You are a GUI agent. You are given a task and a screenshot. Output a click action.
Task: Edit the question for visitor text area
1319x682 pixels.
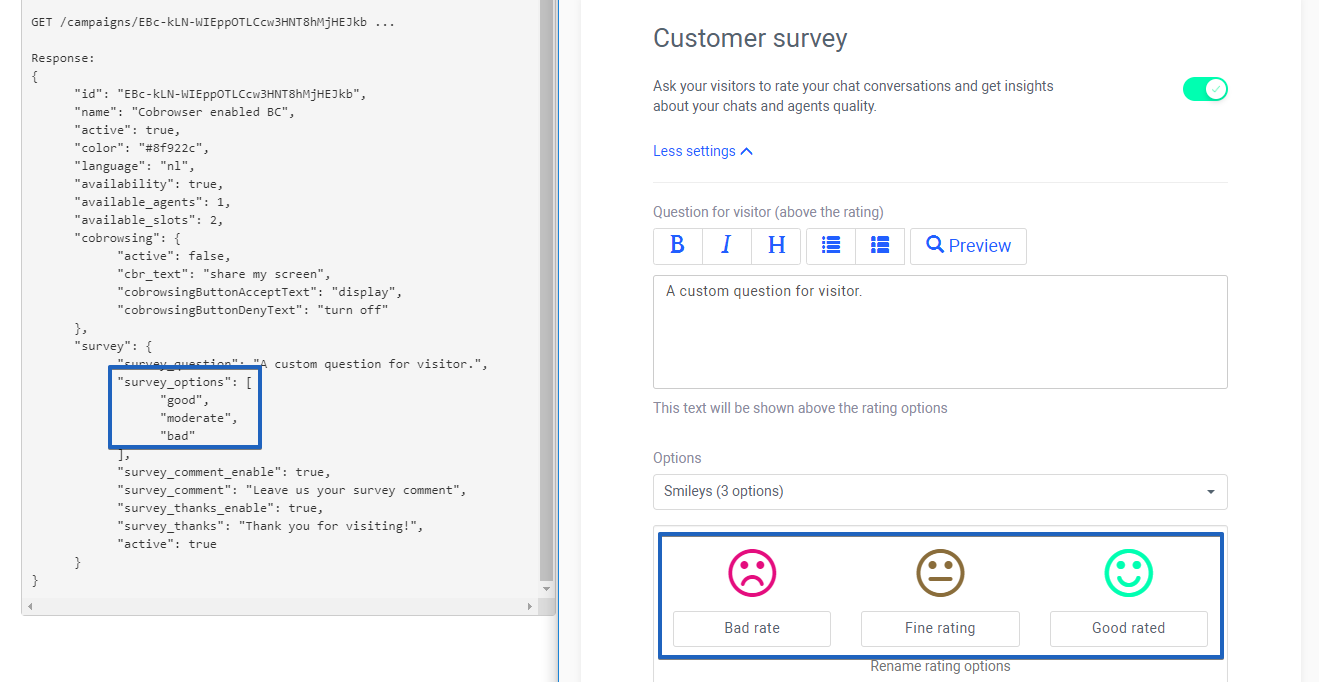tap(940, 332)
